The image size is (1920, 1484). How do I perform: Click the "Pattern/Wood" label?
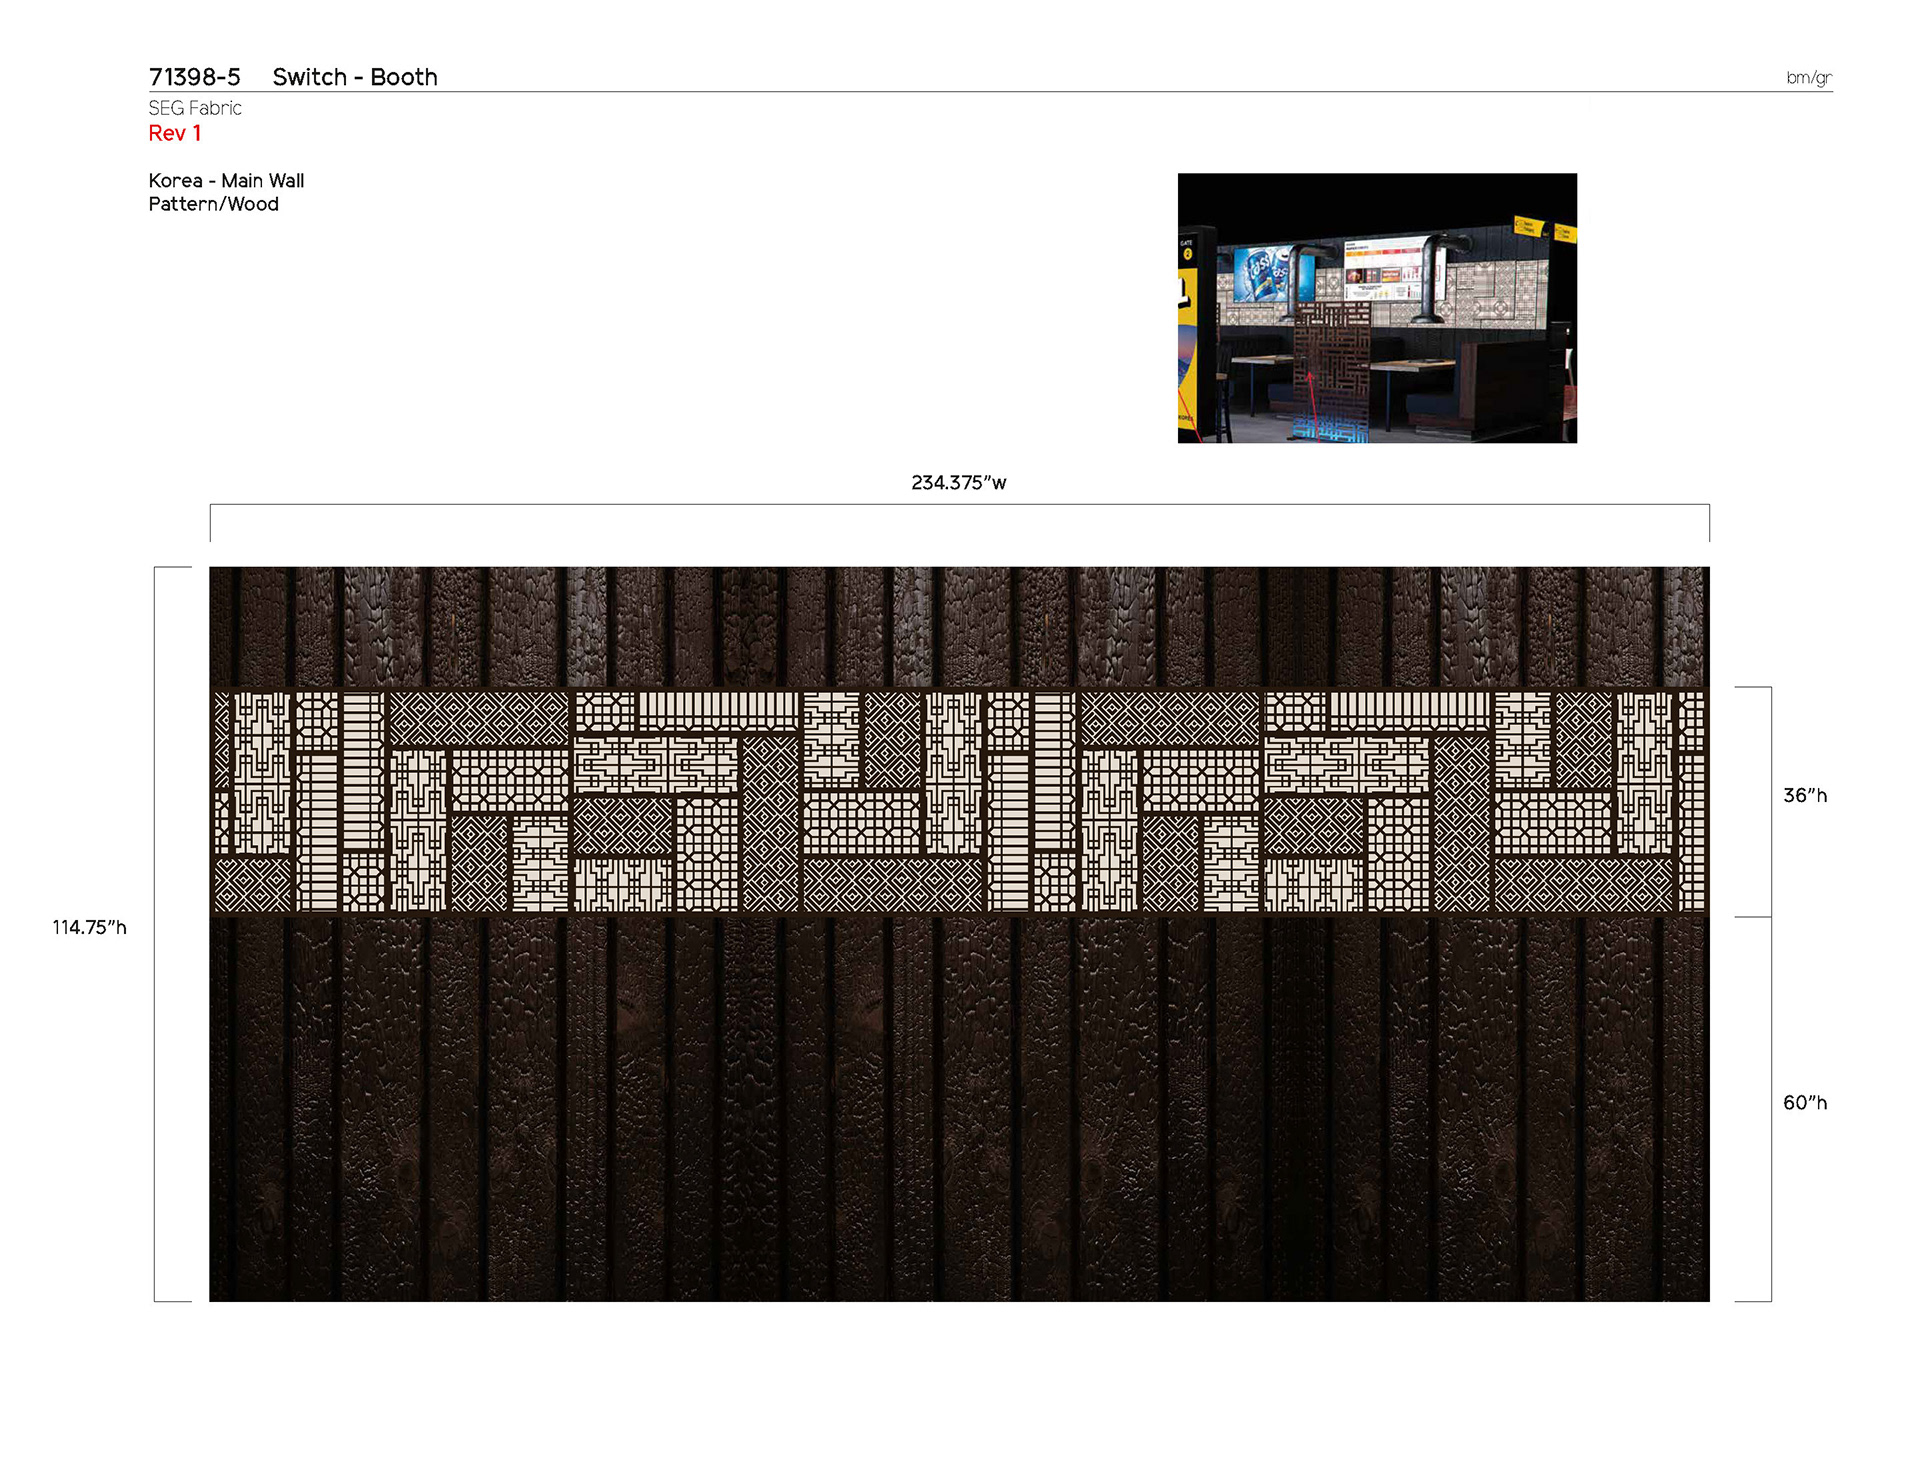(213, 204)
